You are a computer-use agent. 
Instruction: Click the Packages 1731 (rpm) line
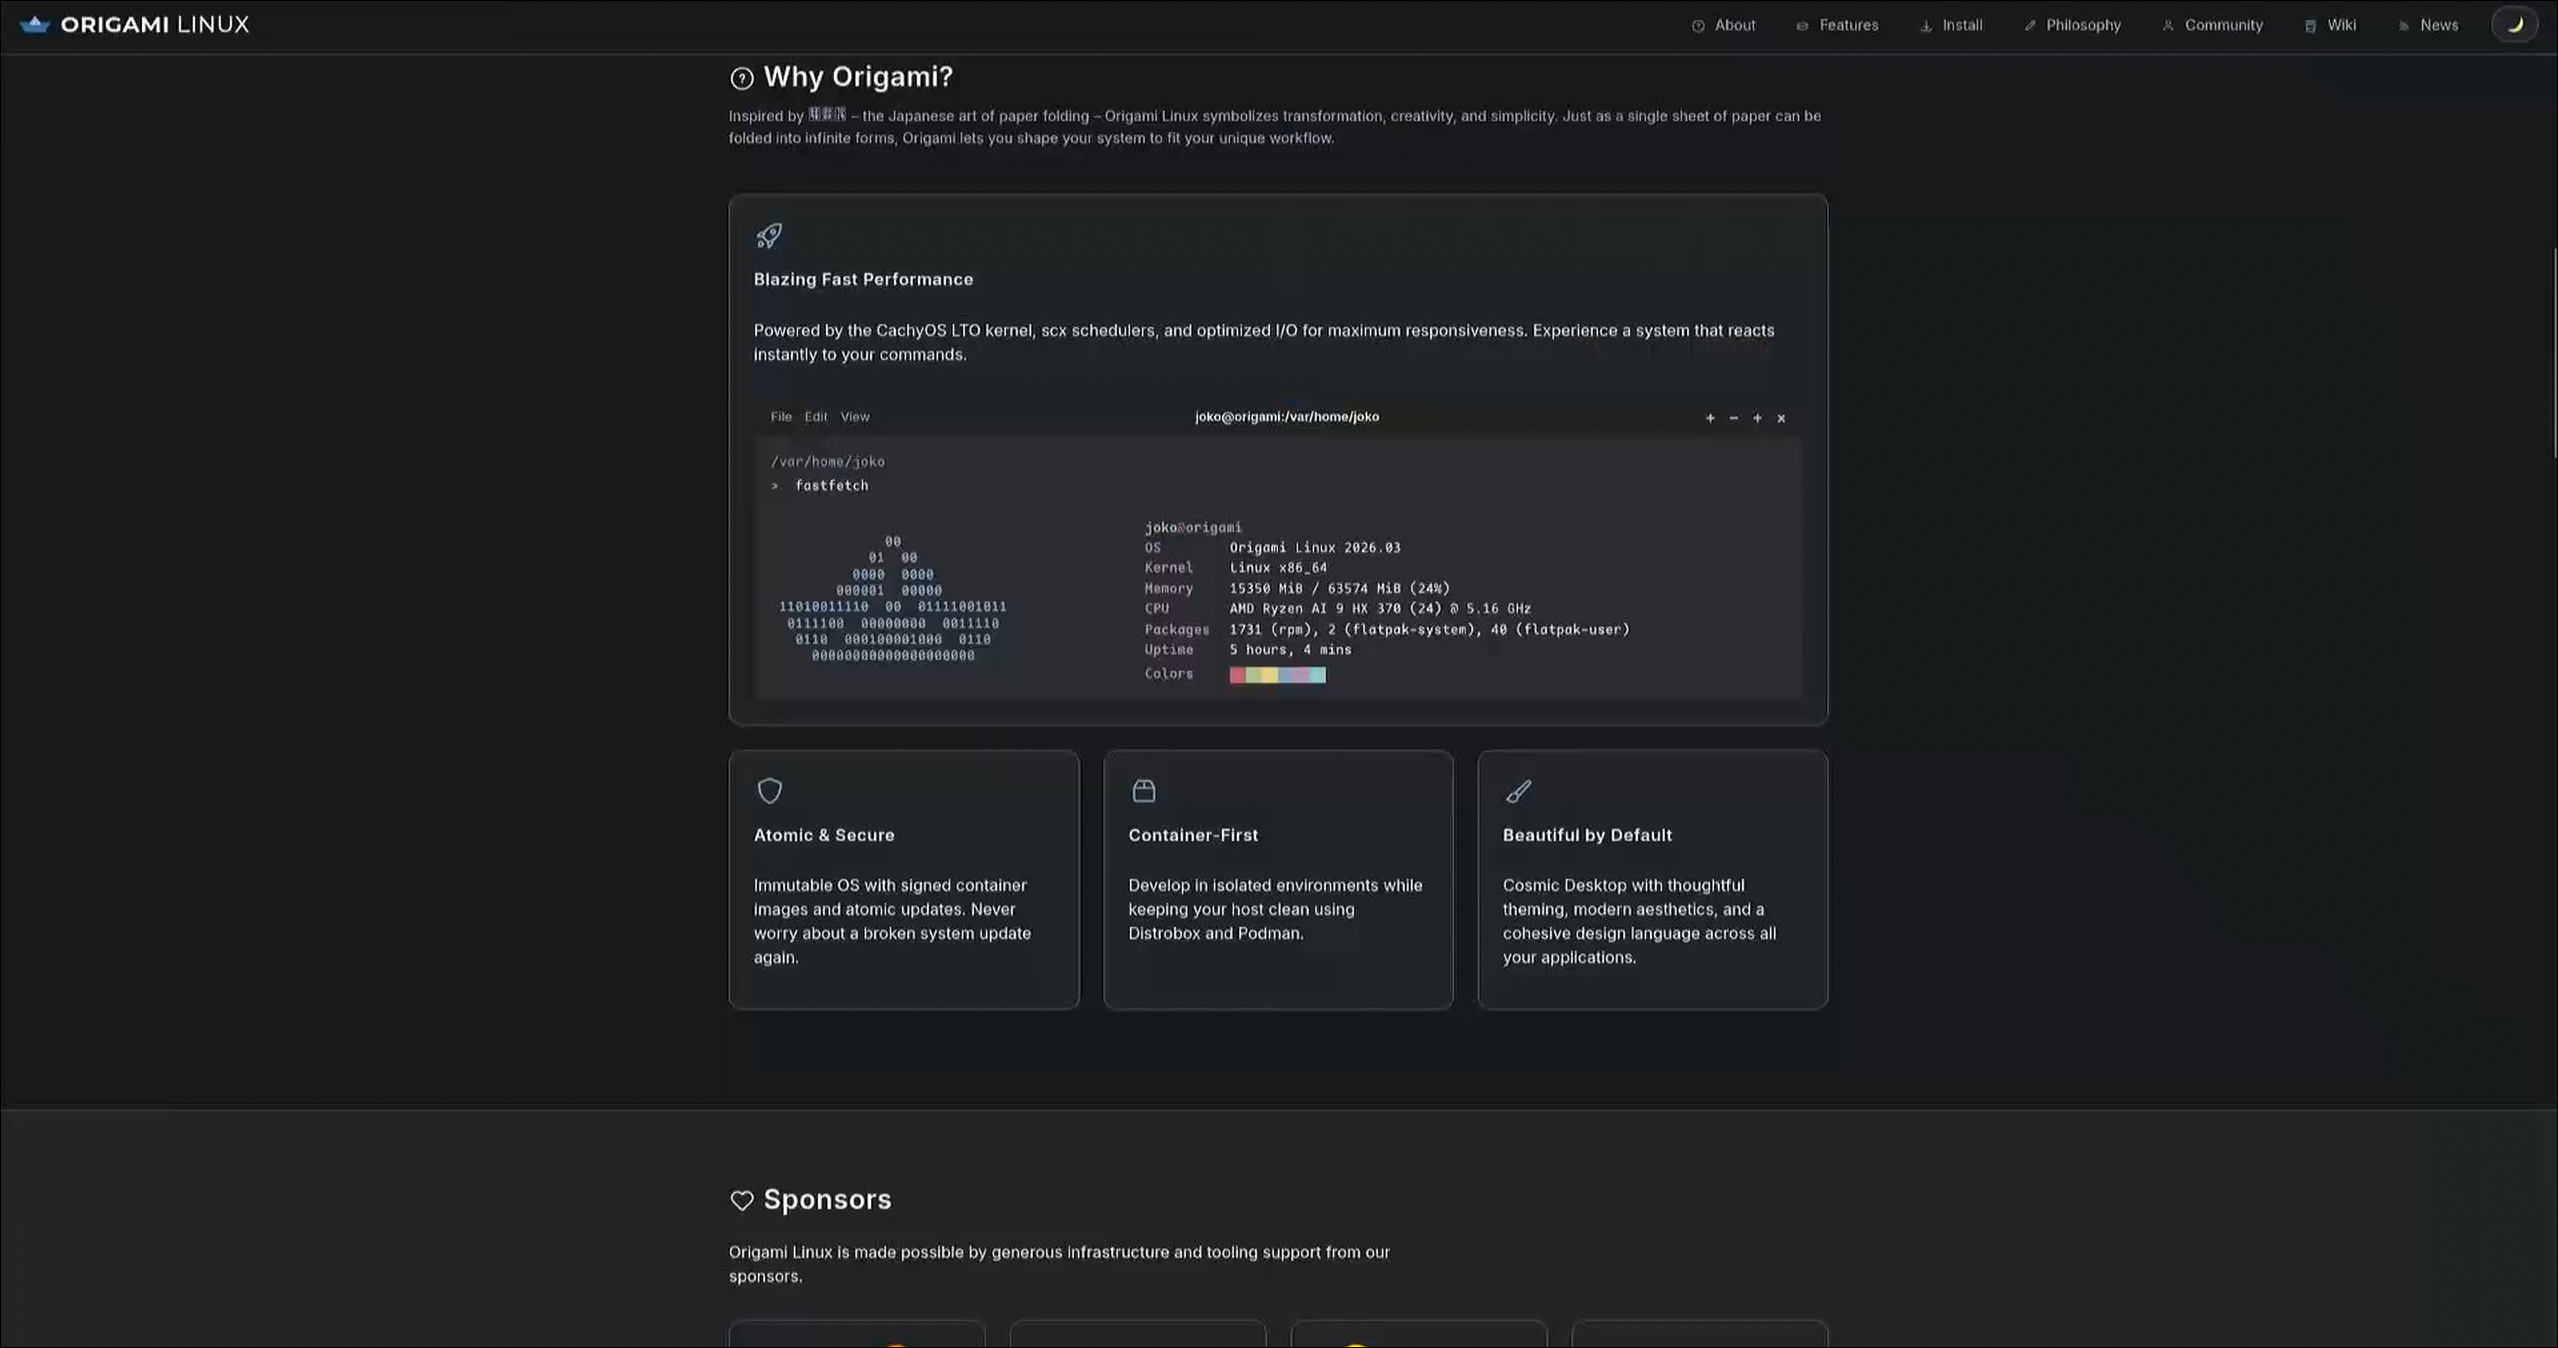click(x=1429, y=630)
